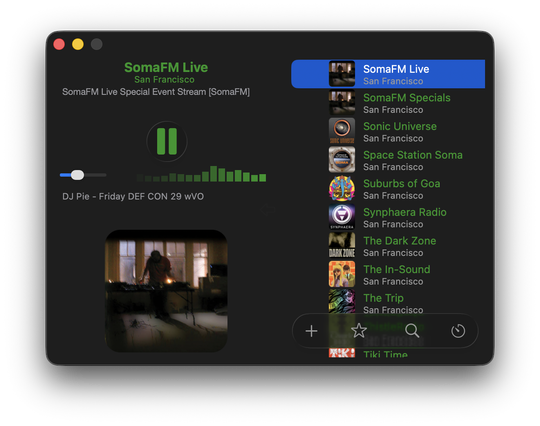Click The Trip artwork icon
This screenshot has height=426, width=540.
342,301
